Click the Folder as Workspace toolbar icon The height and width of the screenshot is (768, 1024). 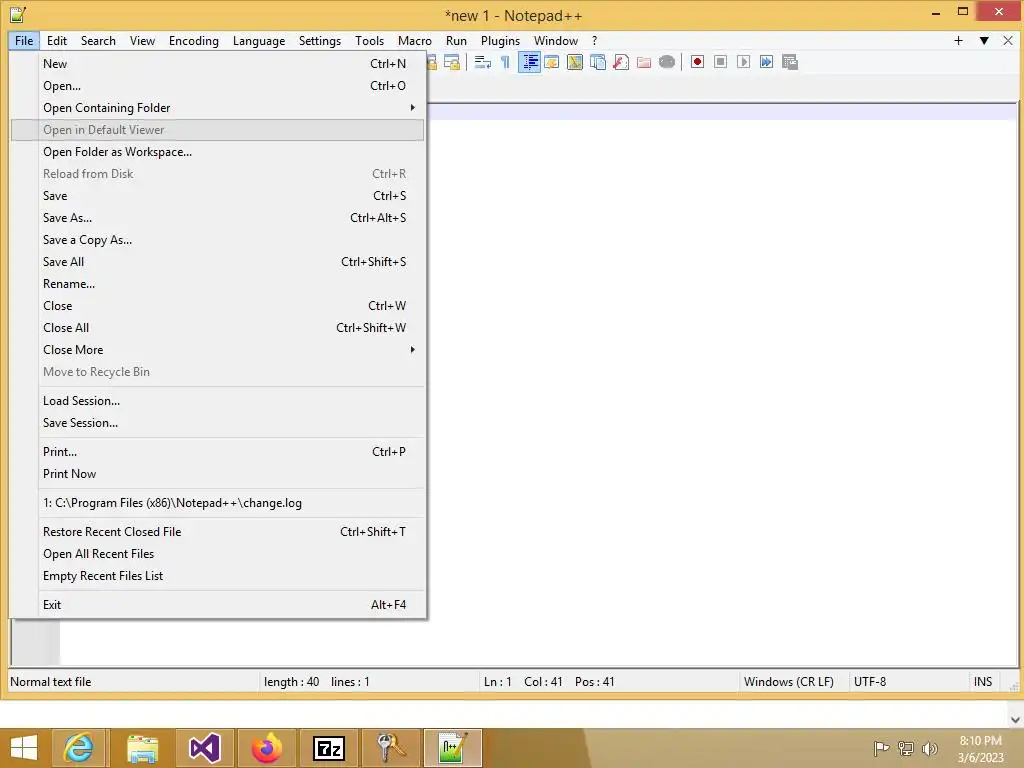click(x=644, y=62)
